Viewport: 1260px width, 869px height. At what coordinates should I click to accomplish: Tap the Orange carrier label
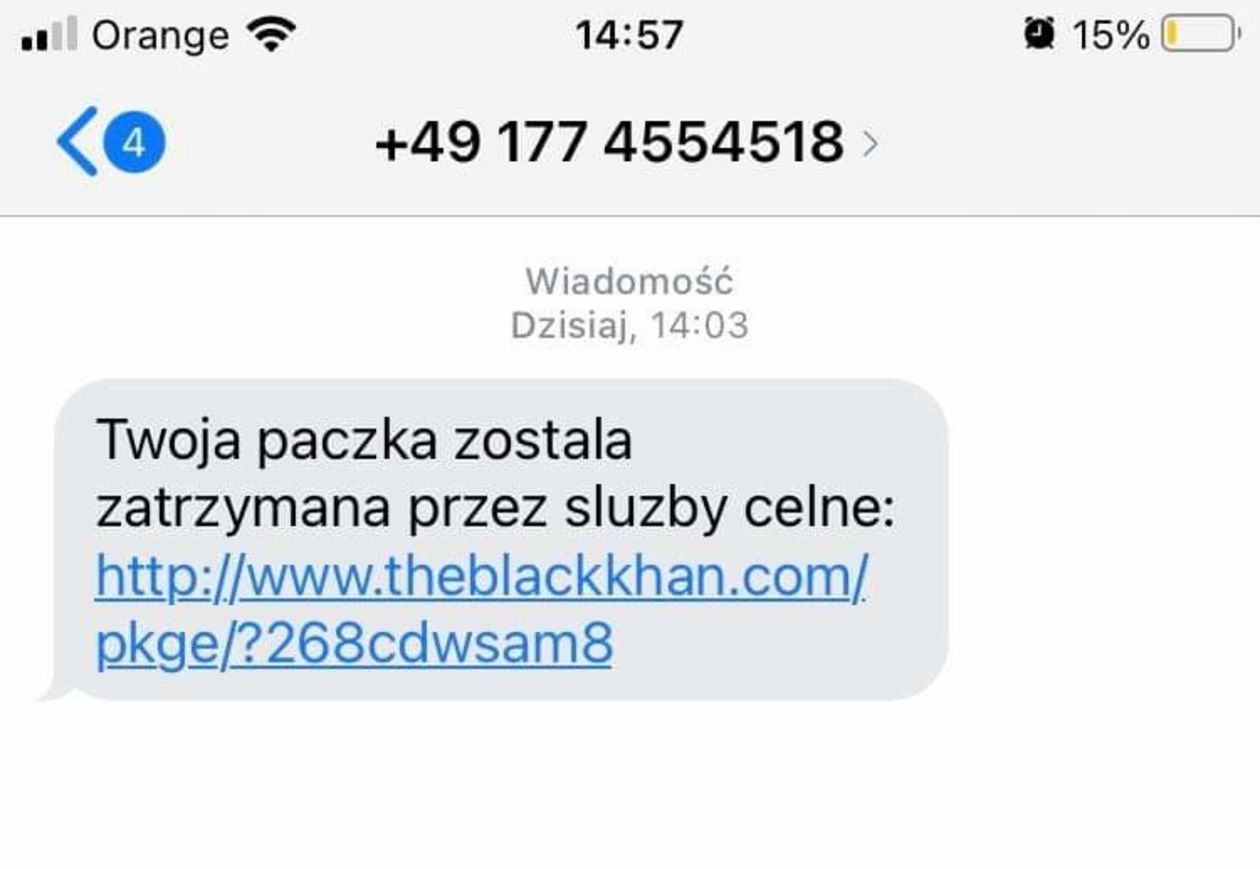pyautogui.click(x=160, y=36)
